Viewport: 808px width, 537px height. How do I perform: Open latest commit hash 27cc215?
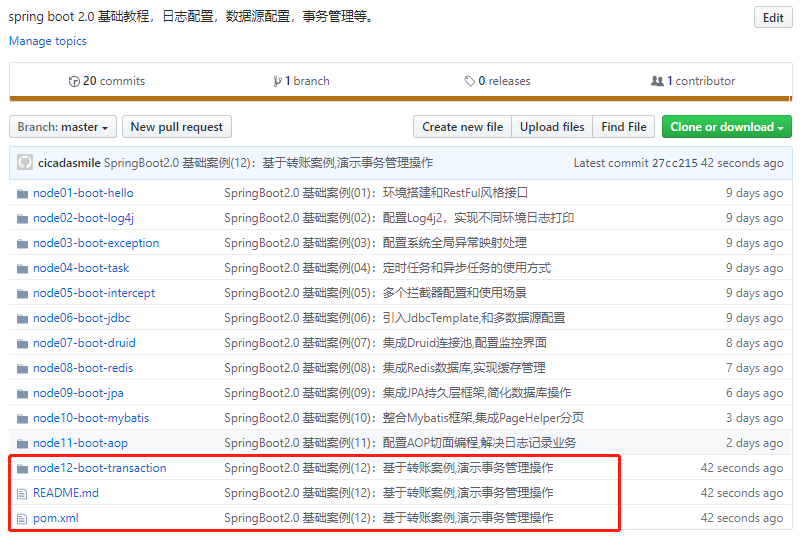click(675, 163)
